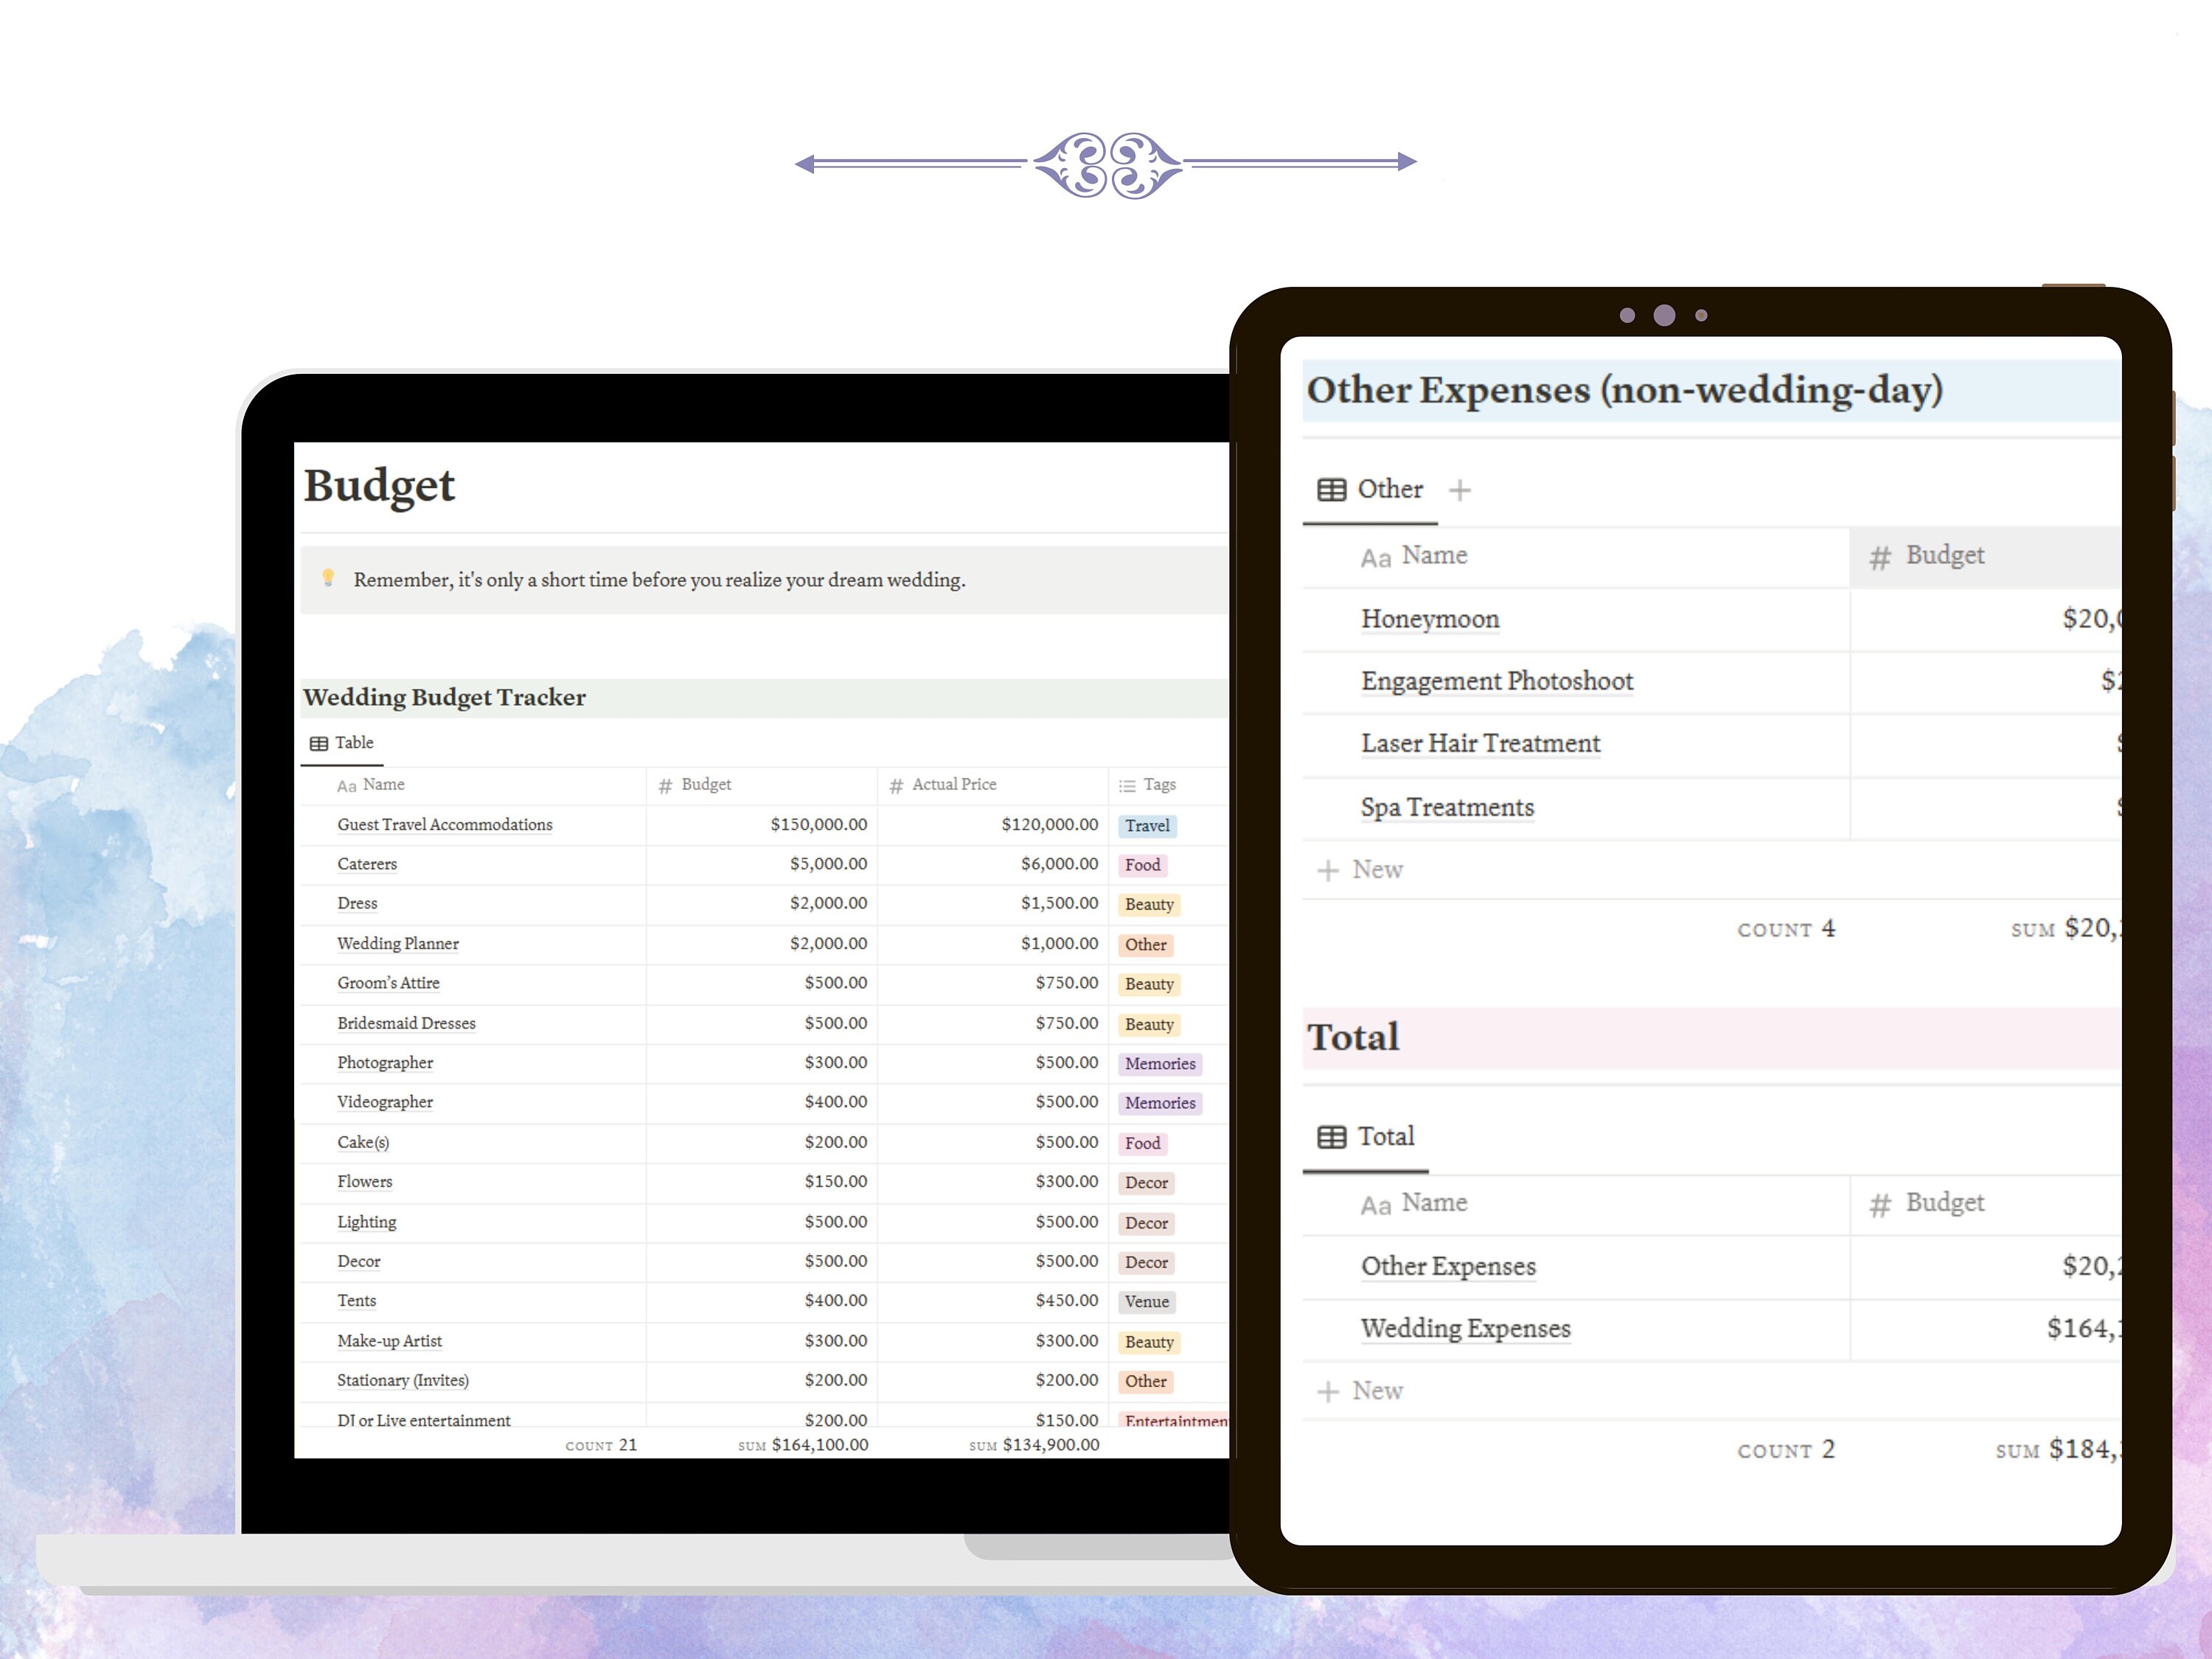
Task: Open Engagement Photoshoot entry
Action: pos(1496,681)
